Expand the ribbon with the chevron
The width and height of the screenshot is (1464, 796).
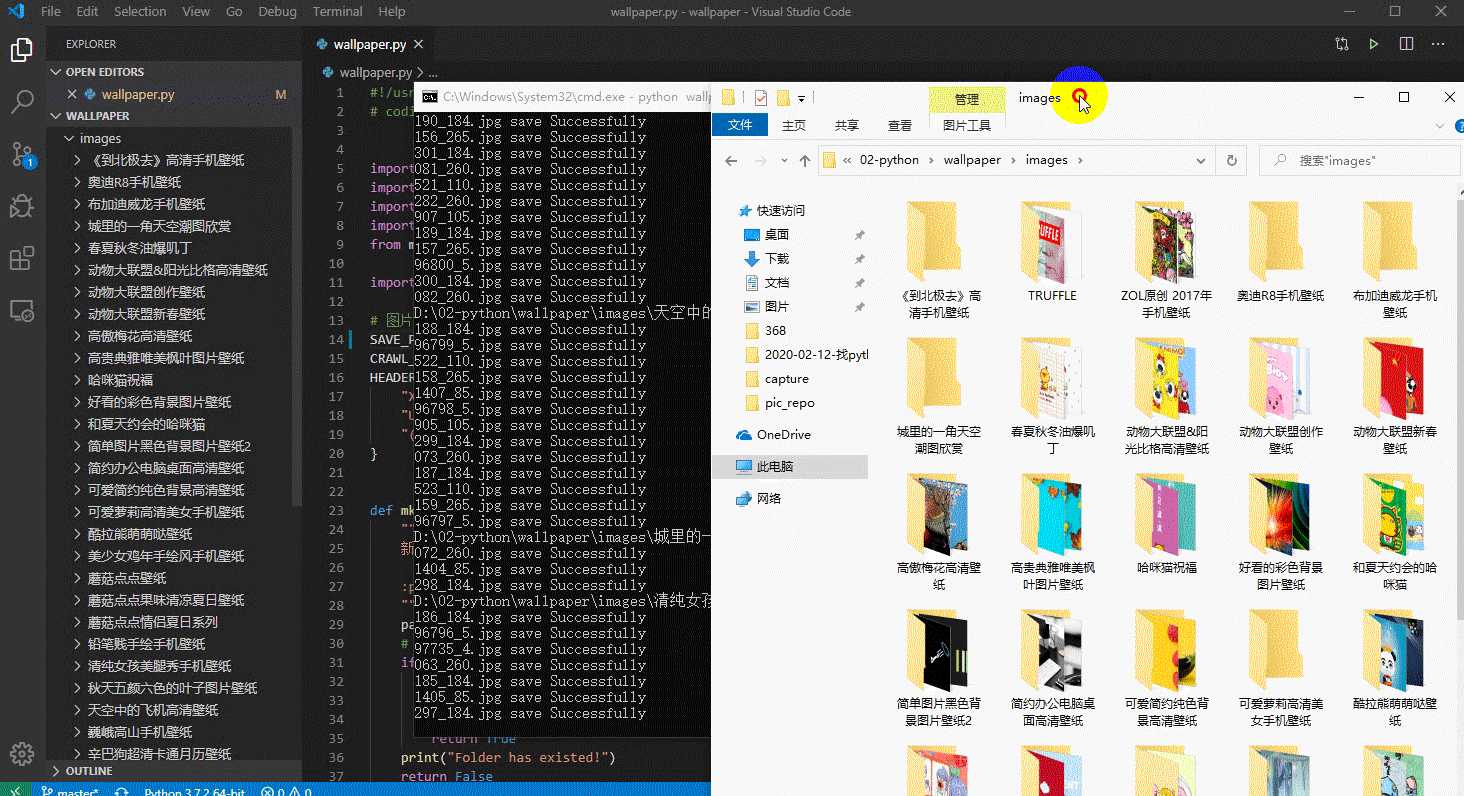[1439, 126]
